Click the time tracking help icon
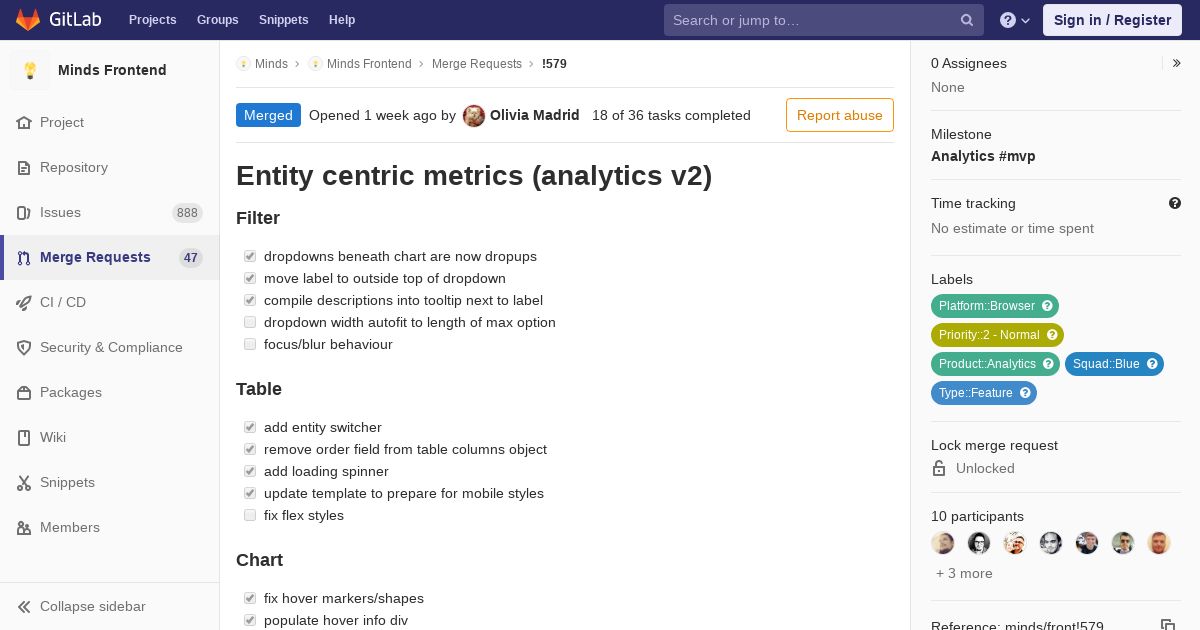 [x=1175, y=203]
